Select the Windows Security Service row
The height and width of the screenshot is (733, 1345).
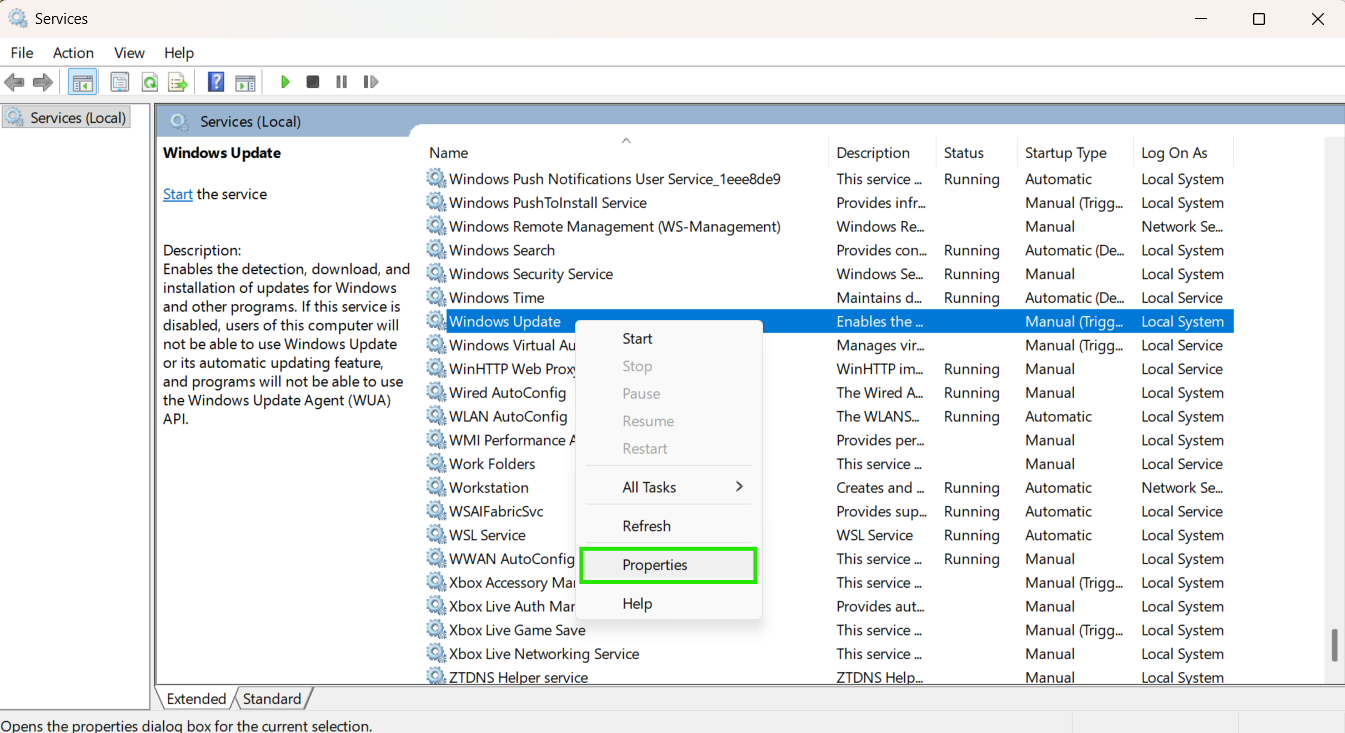(x=828, y=274)
